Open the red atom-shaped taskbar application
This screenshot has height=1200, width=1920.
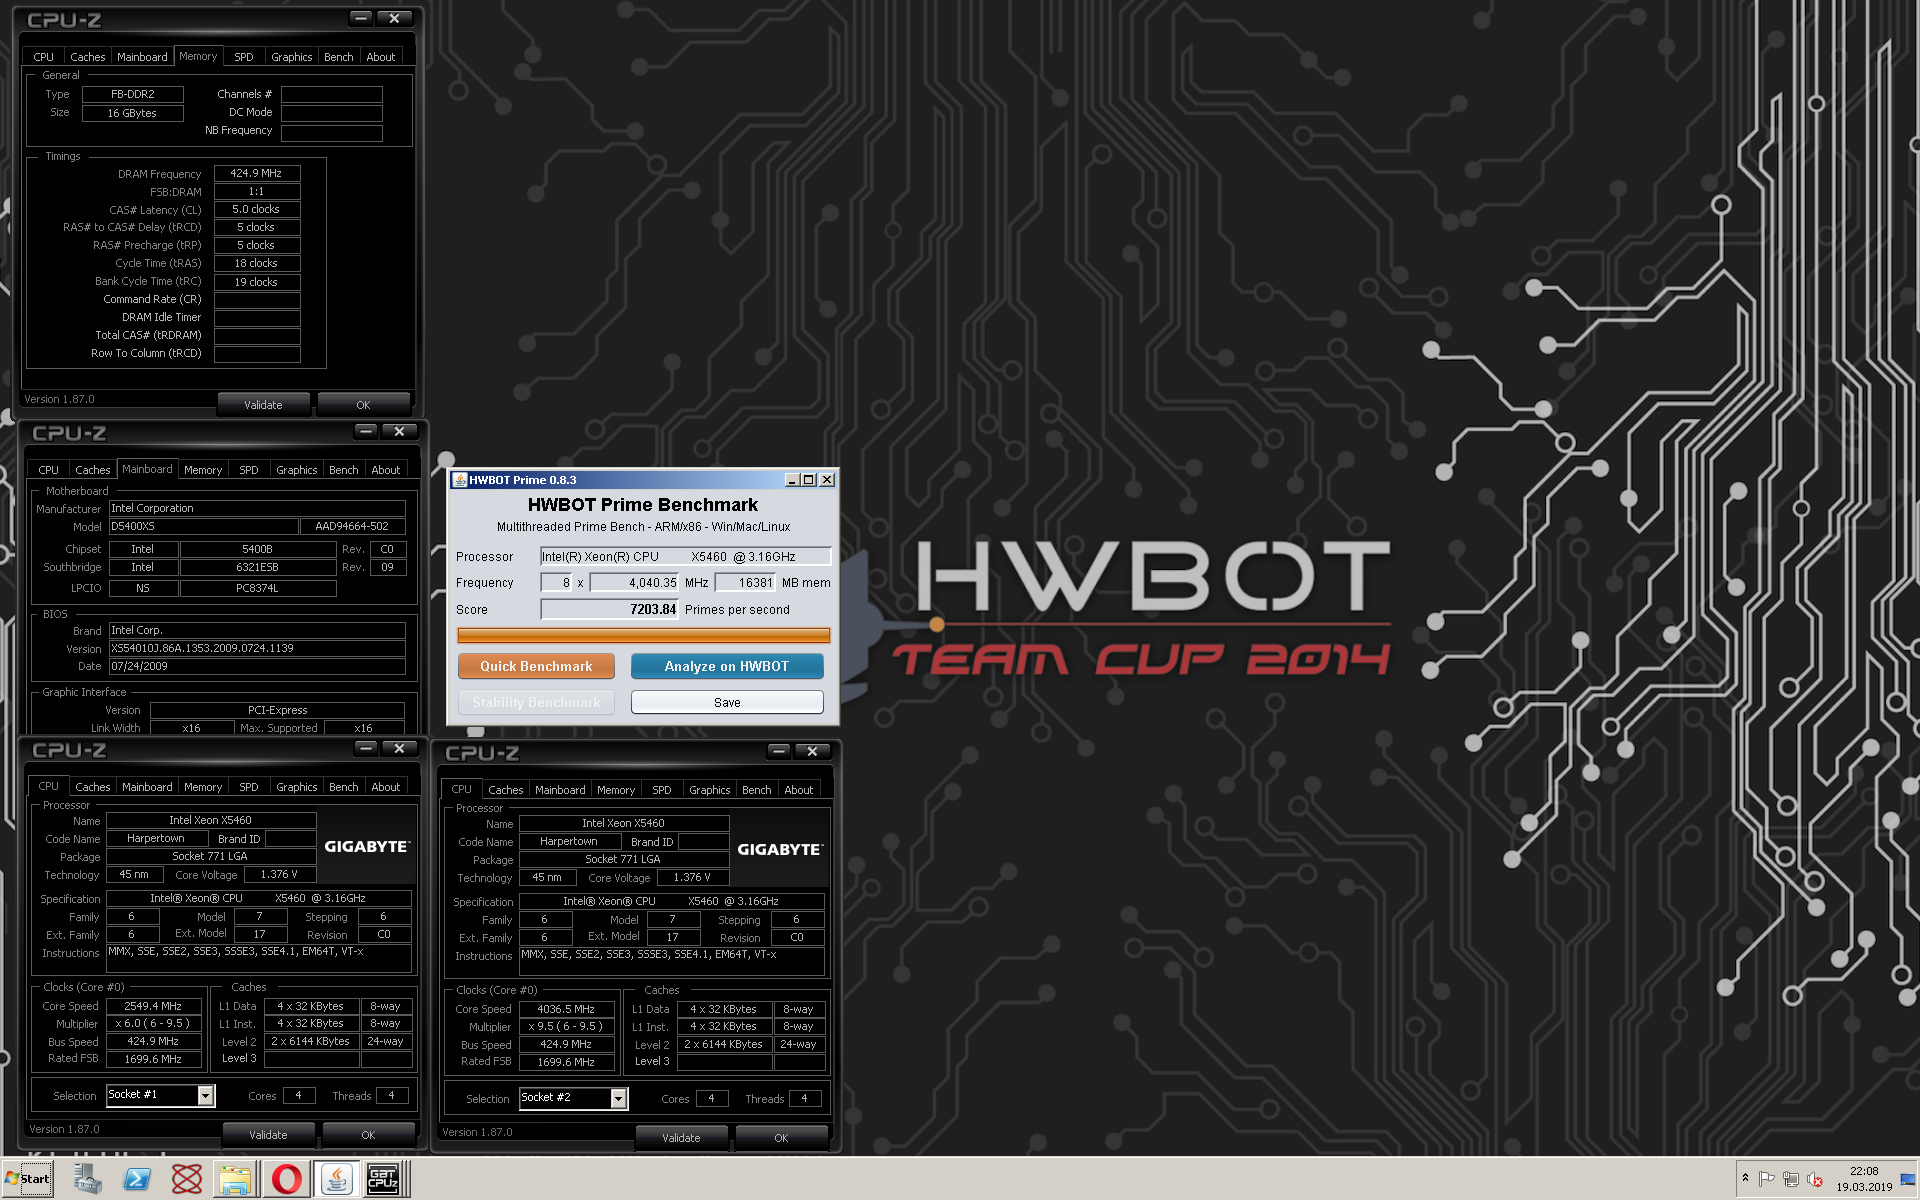pos(186,1179)
